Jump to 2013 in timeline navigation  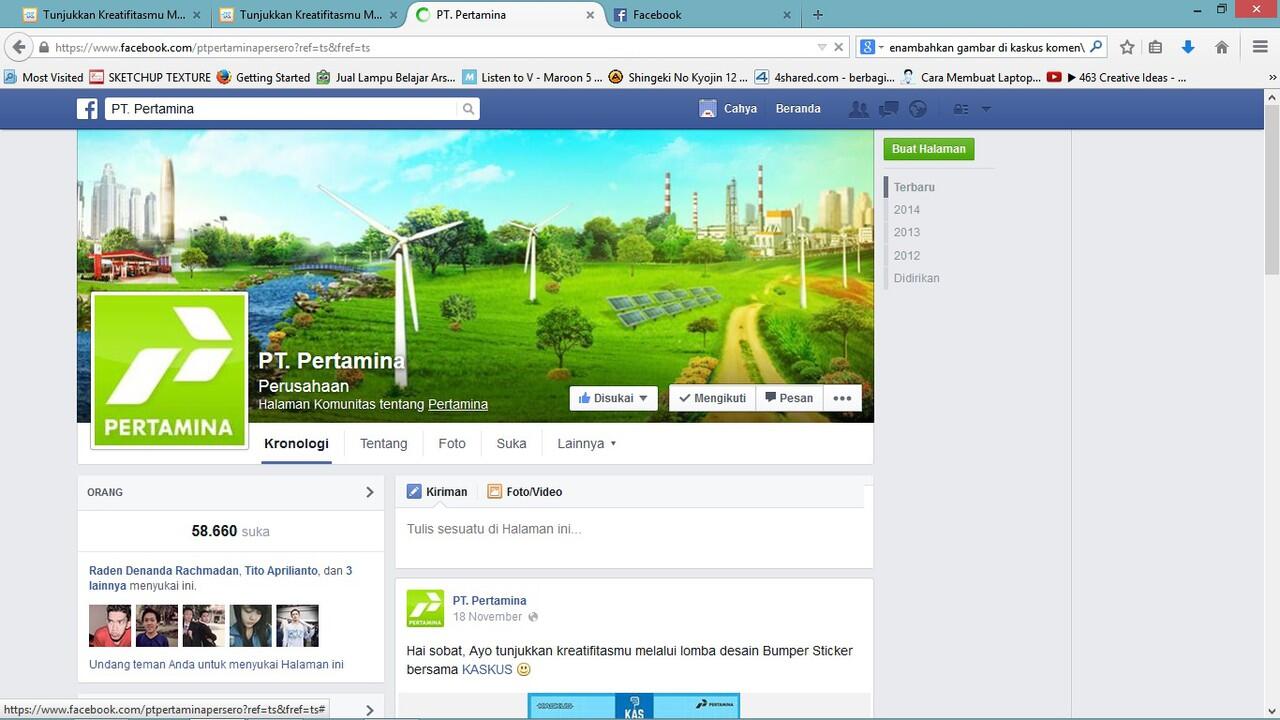907,233
